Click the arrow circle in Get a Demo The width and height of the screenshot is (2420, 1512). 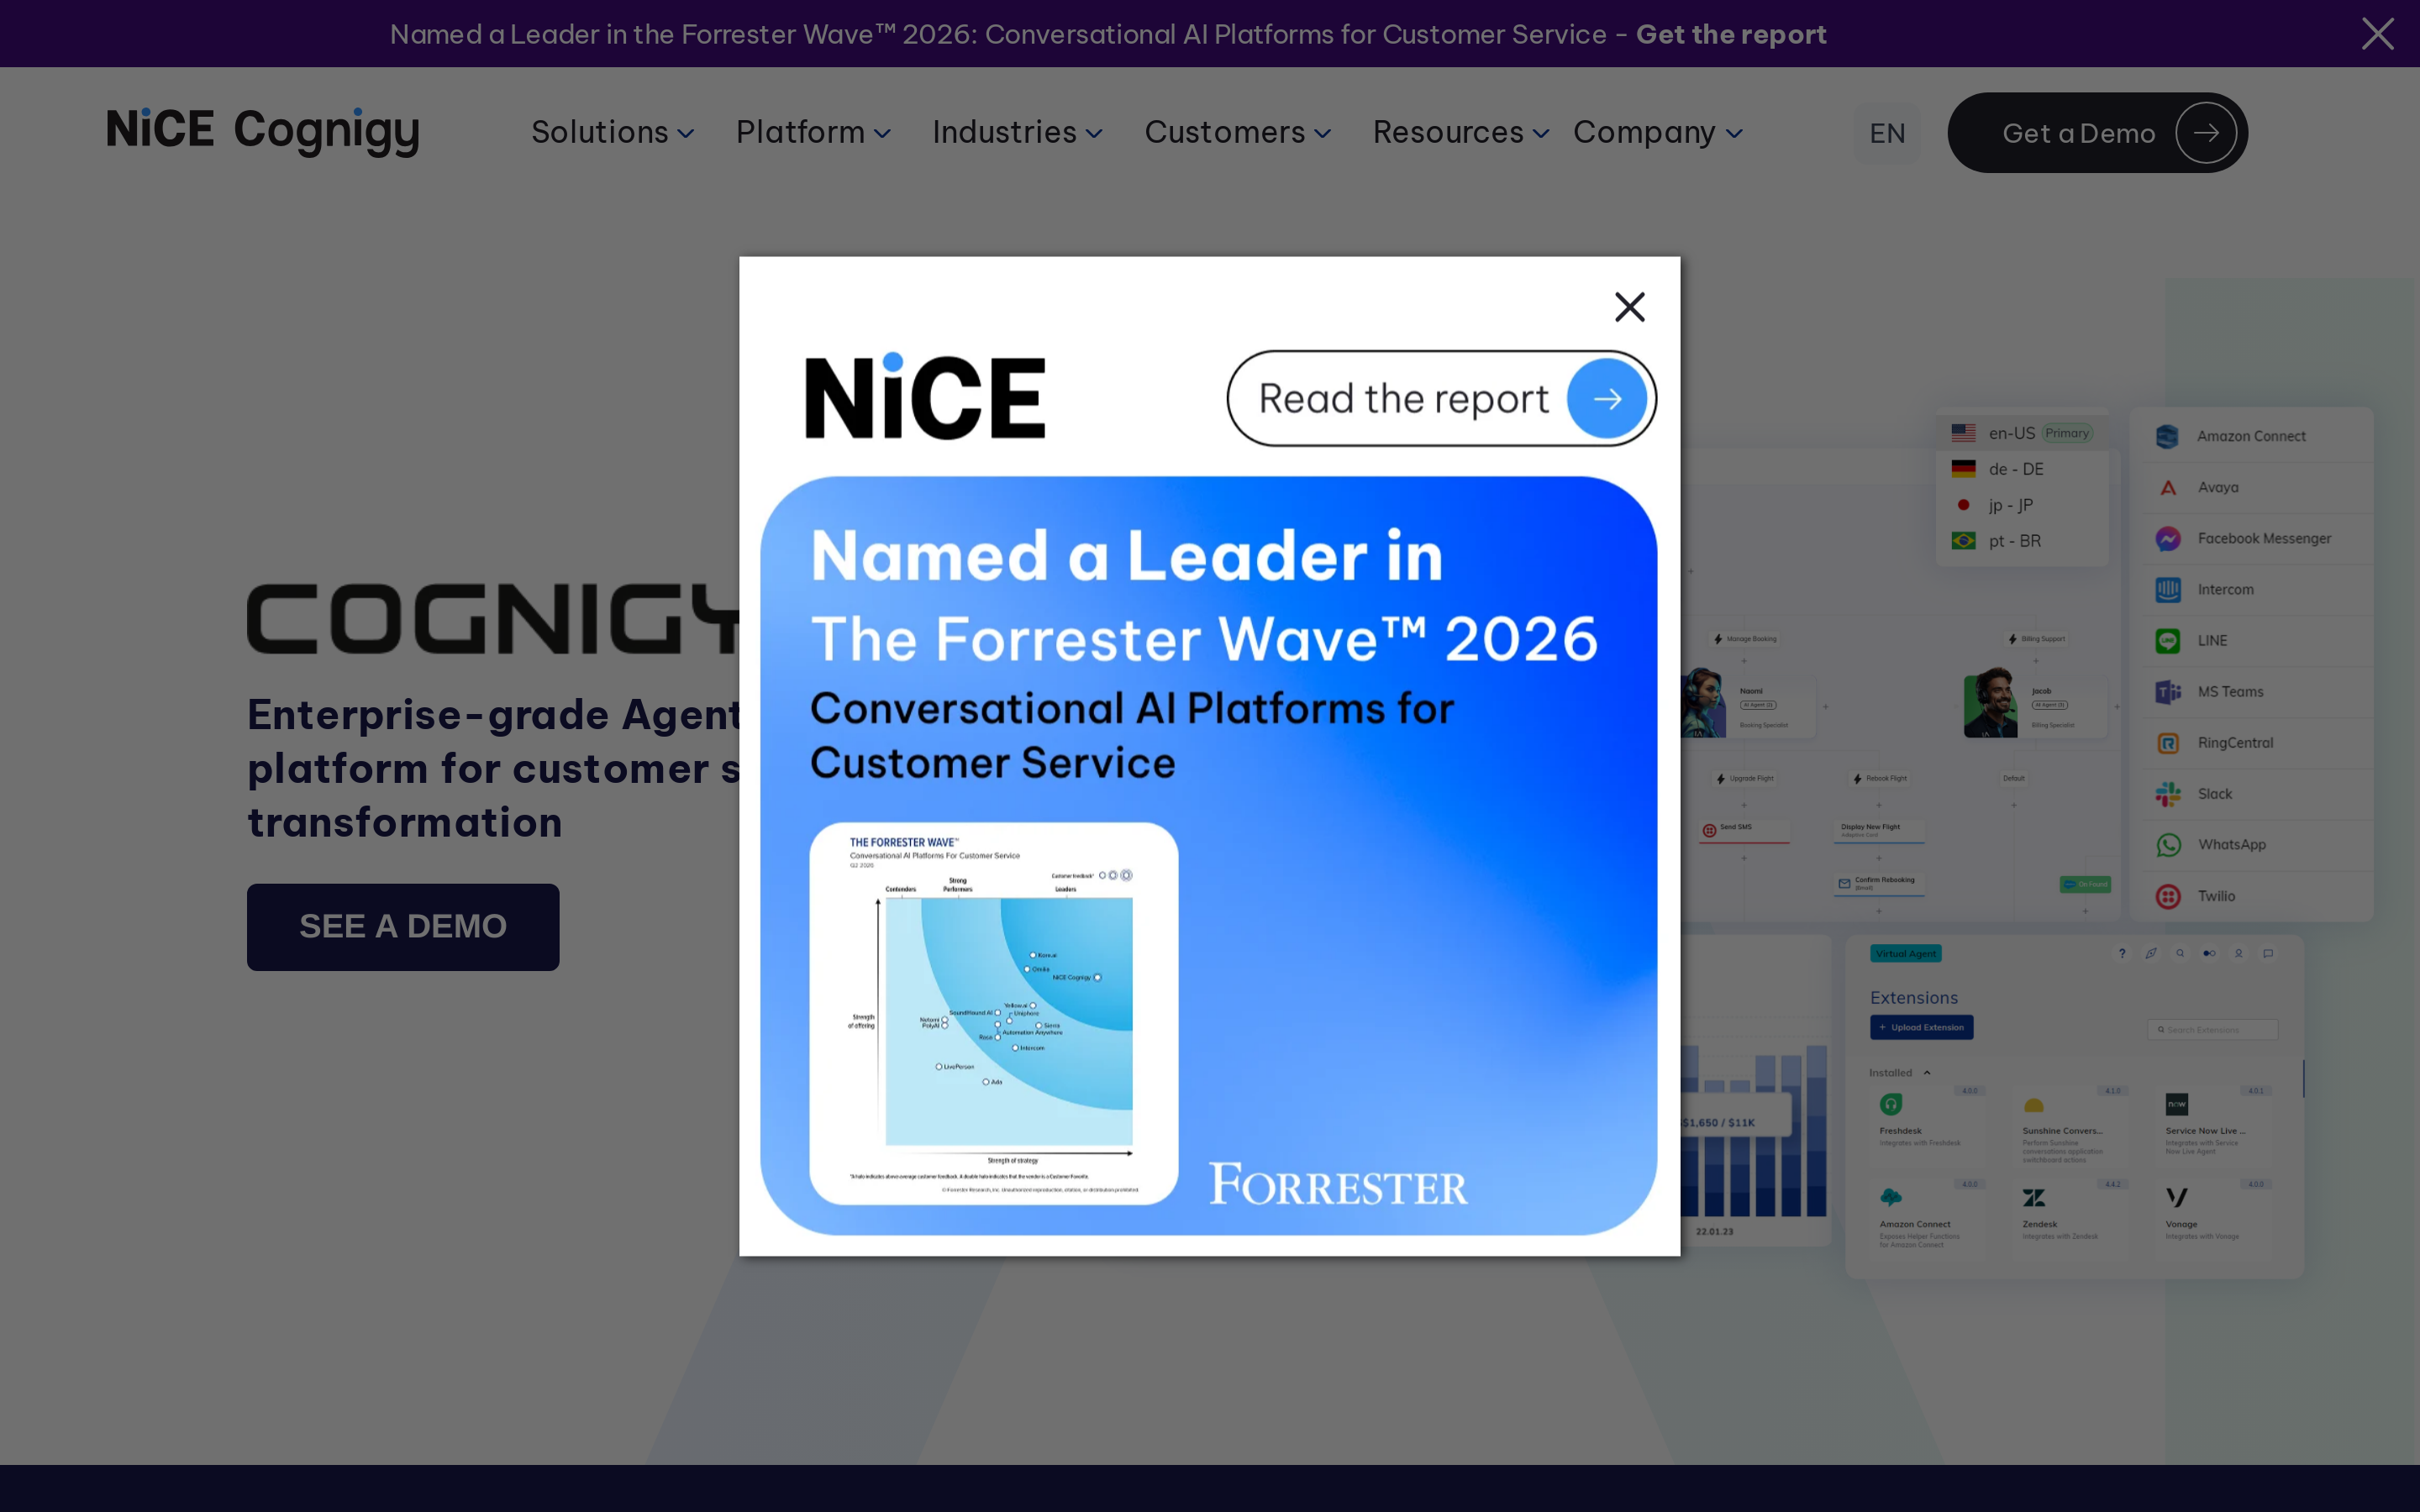pyautogui.click(x=2205, y=133)
